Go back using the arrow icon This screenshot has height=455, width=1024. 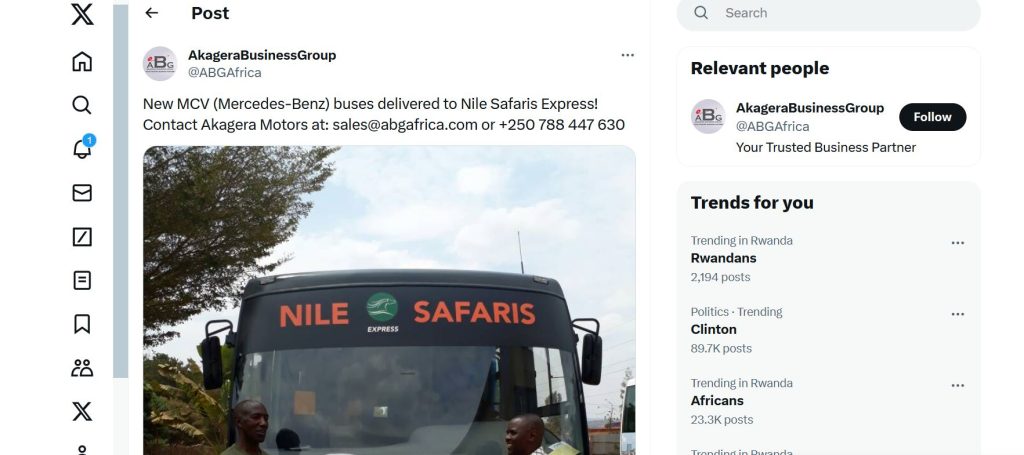pos(152,13)
